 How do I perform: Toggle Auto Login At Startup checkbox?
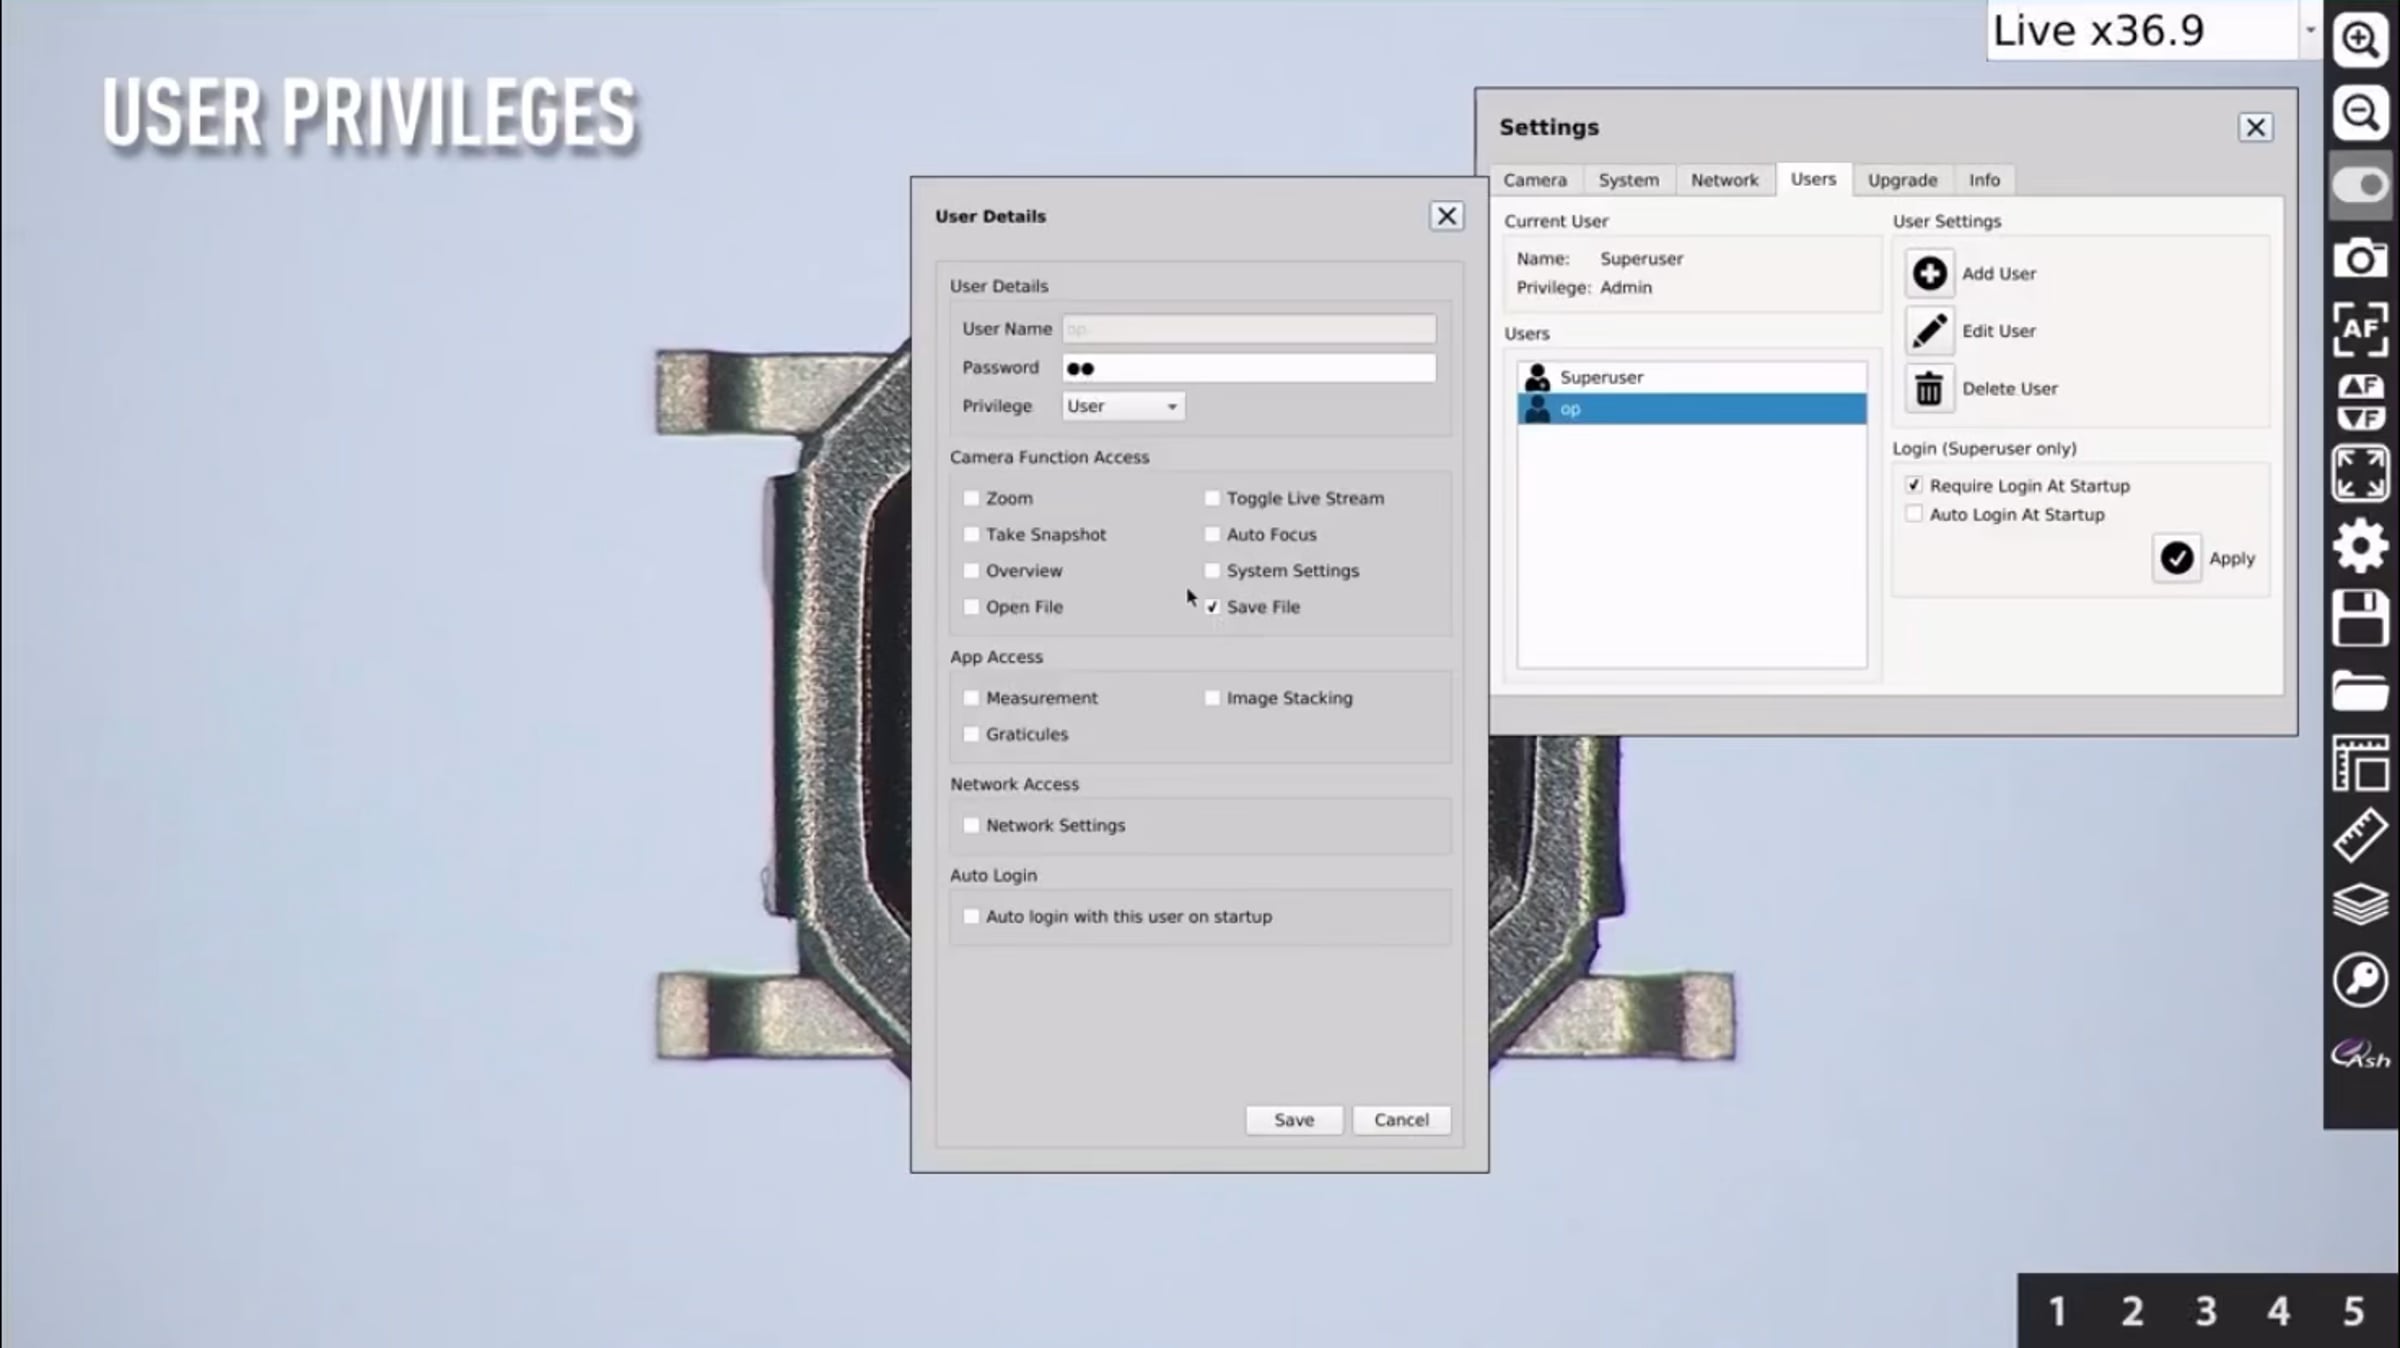click(x=1913, y=514)
